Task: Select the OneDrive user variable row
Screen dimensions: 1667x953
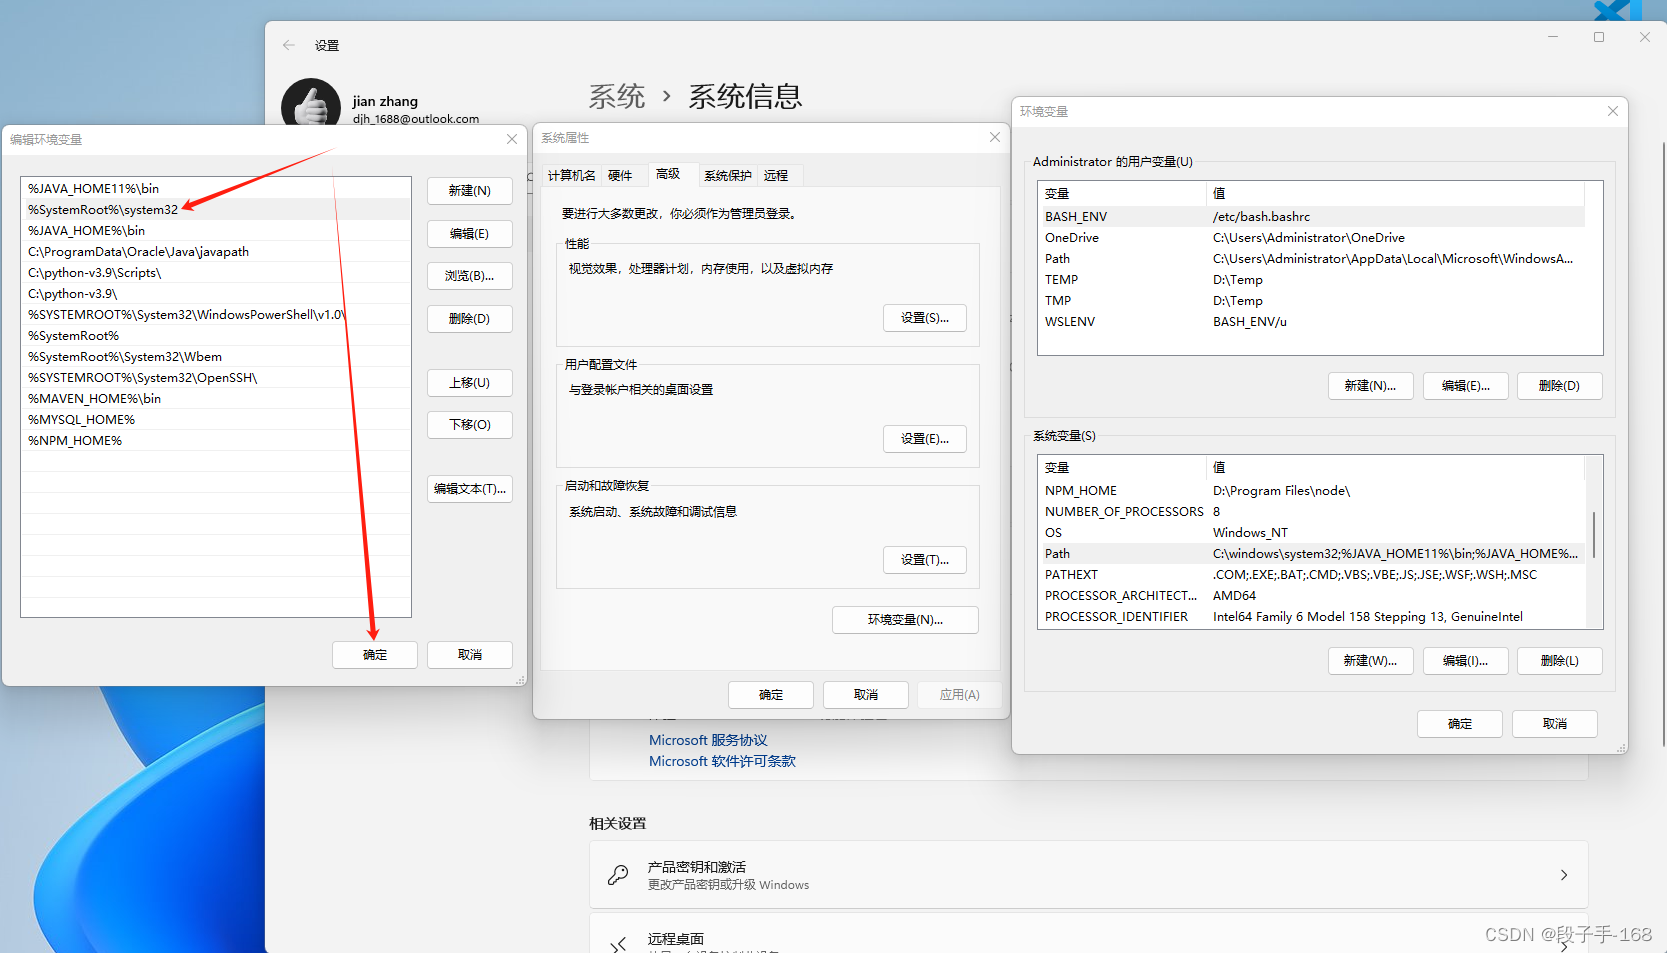Action: [x=1312, y=237]
